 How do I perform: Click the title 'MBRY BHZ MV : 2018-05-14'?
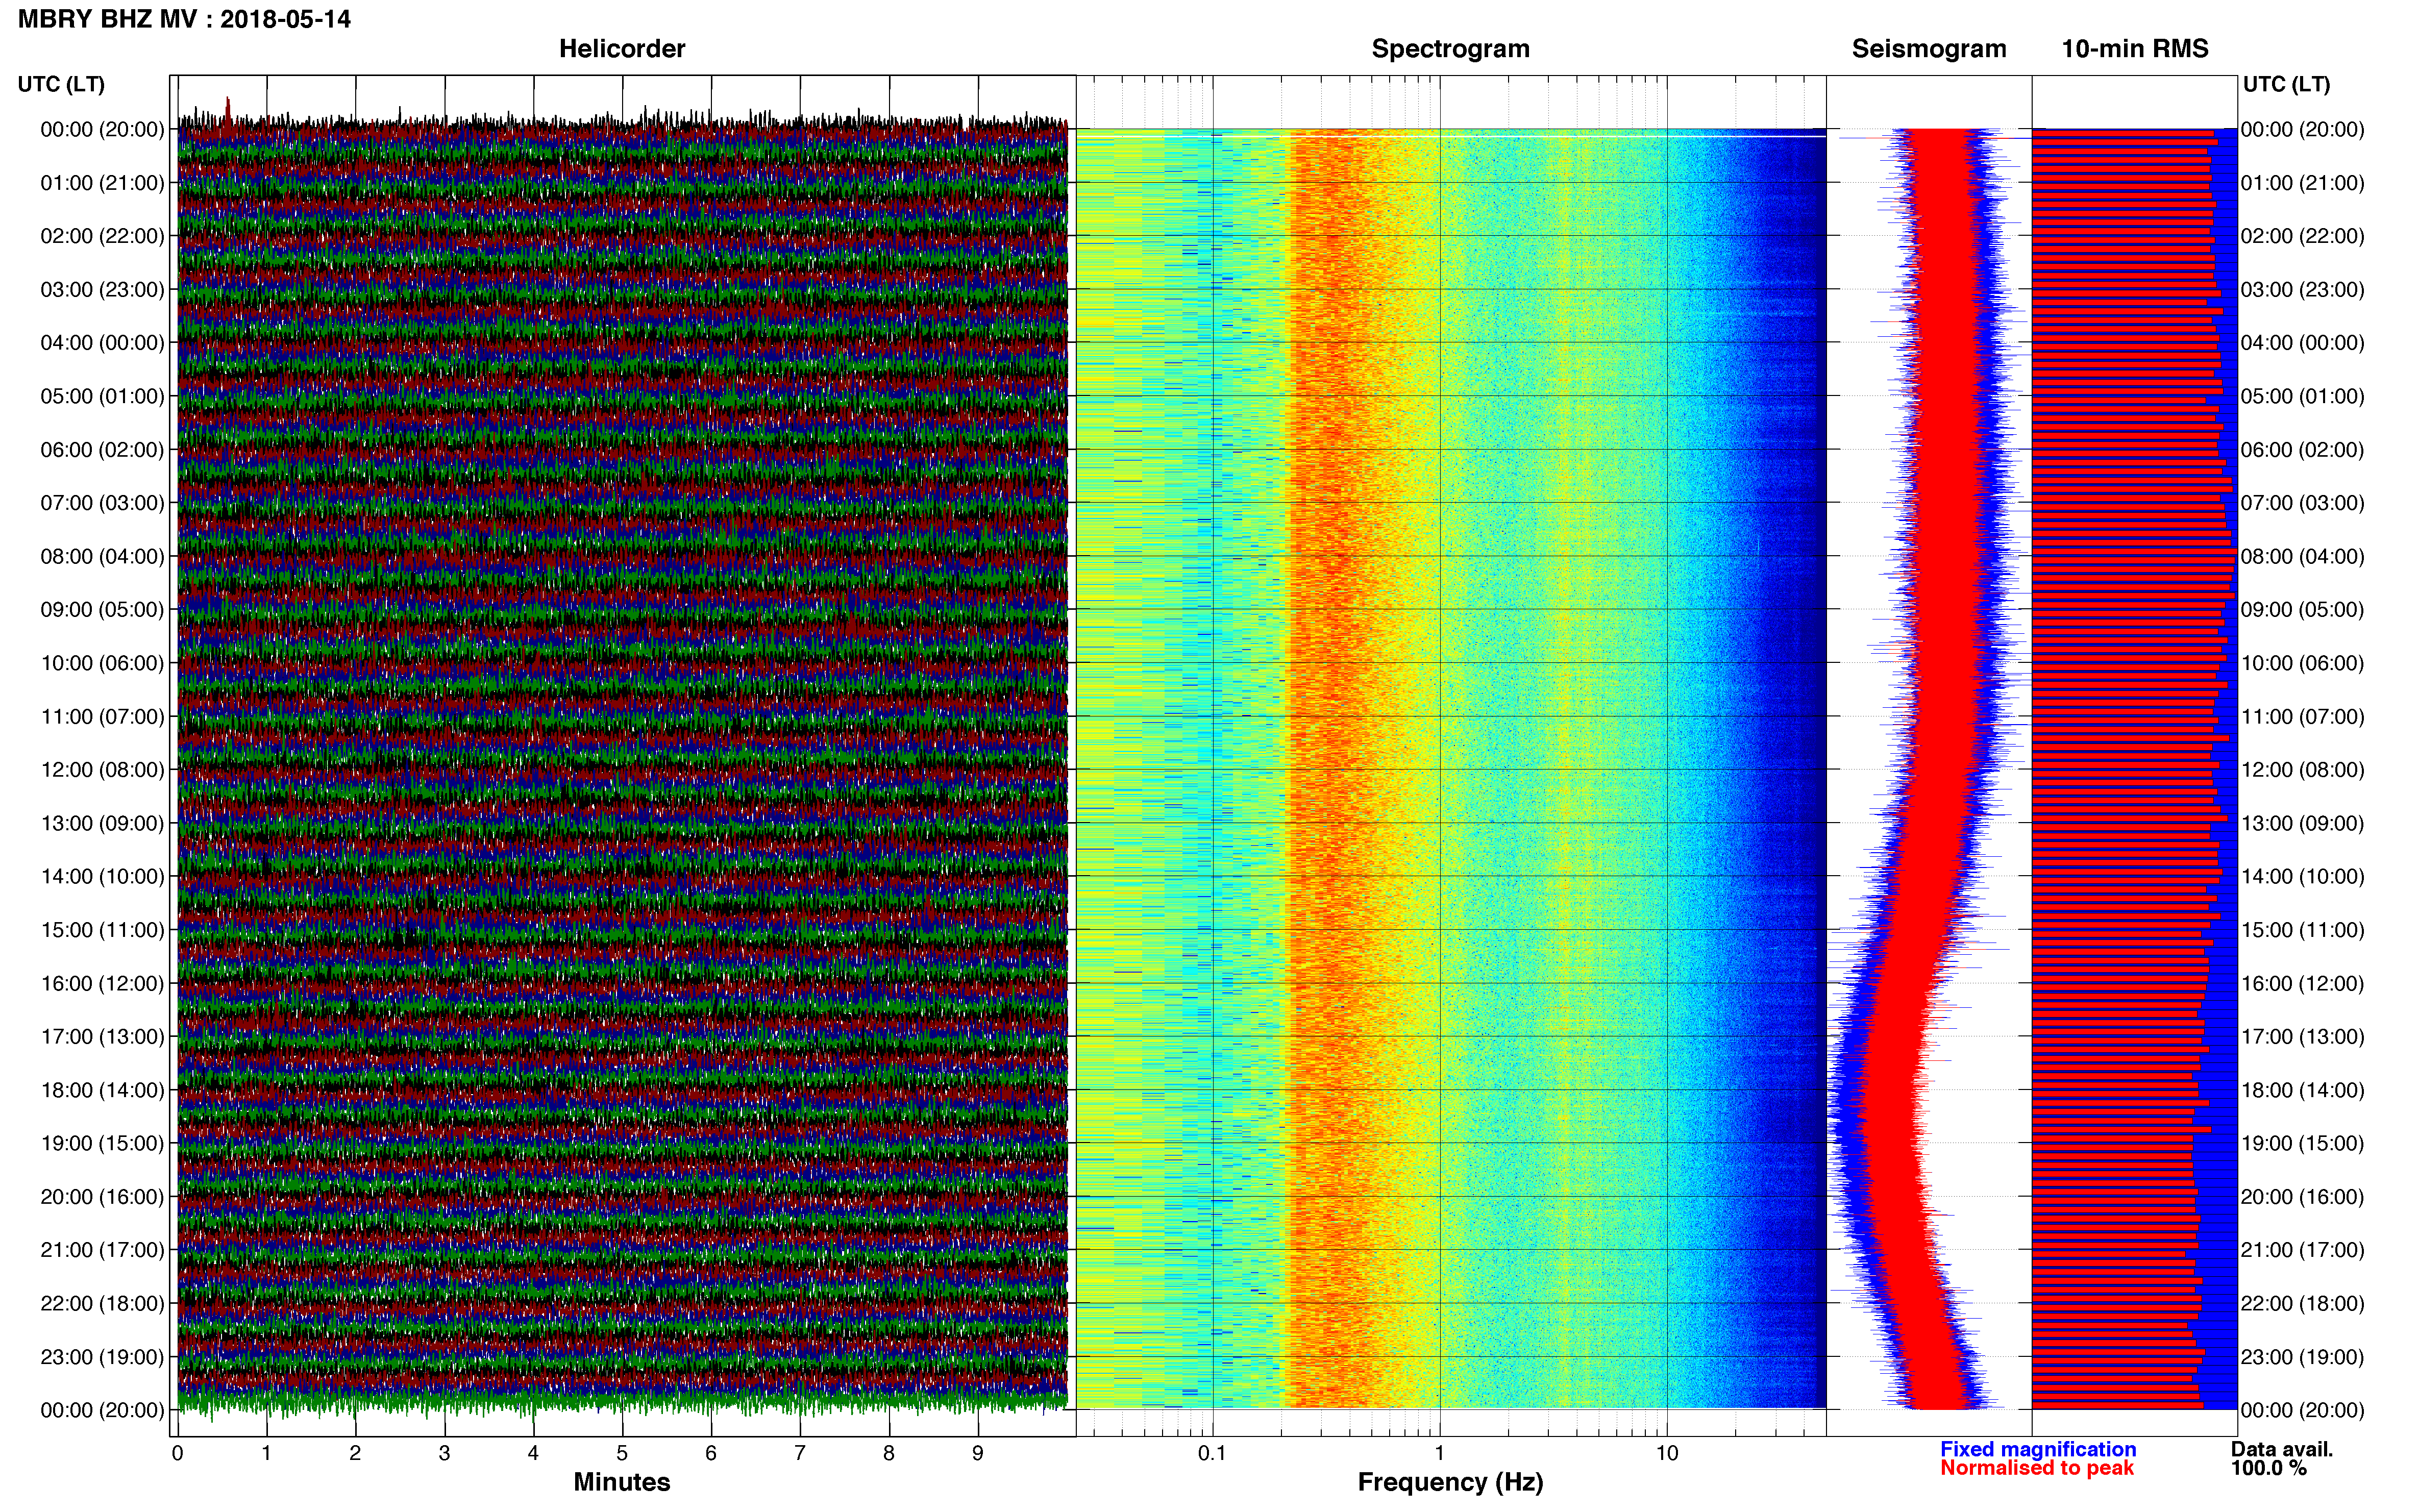point(184,19)
